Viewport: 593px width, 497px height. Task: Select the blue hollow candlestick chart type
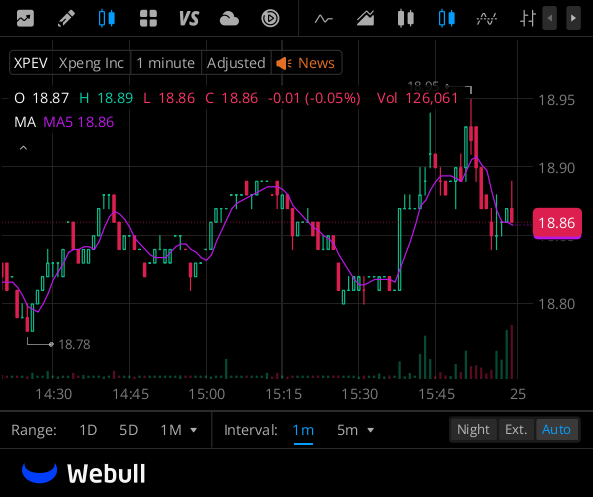coord(446,18)
